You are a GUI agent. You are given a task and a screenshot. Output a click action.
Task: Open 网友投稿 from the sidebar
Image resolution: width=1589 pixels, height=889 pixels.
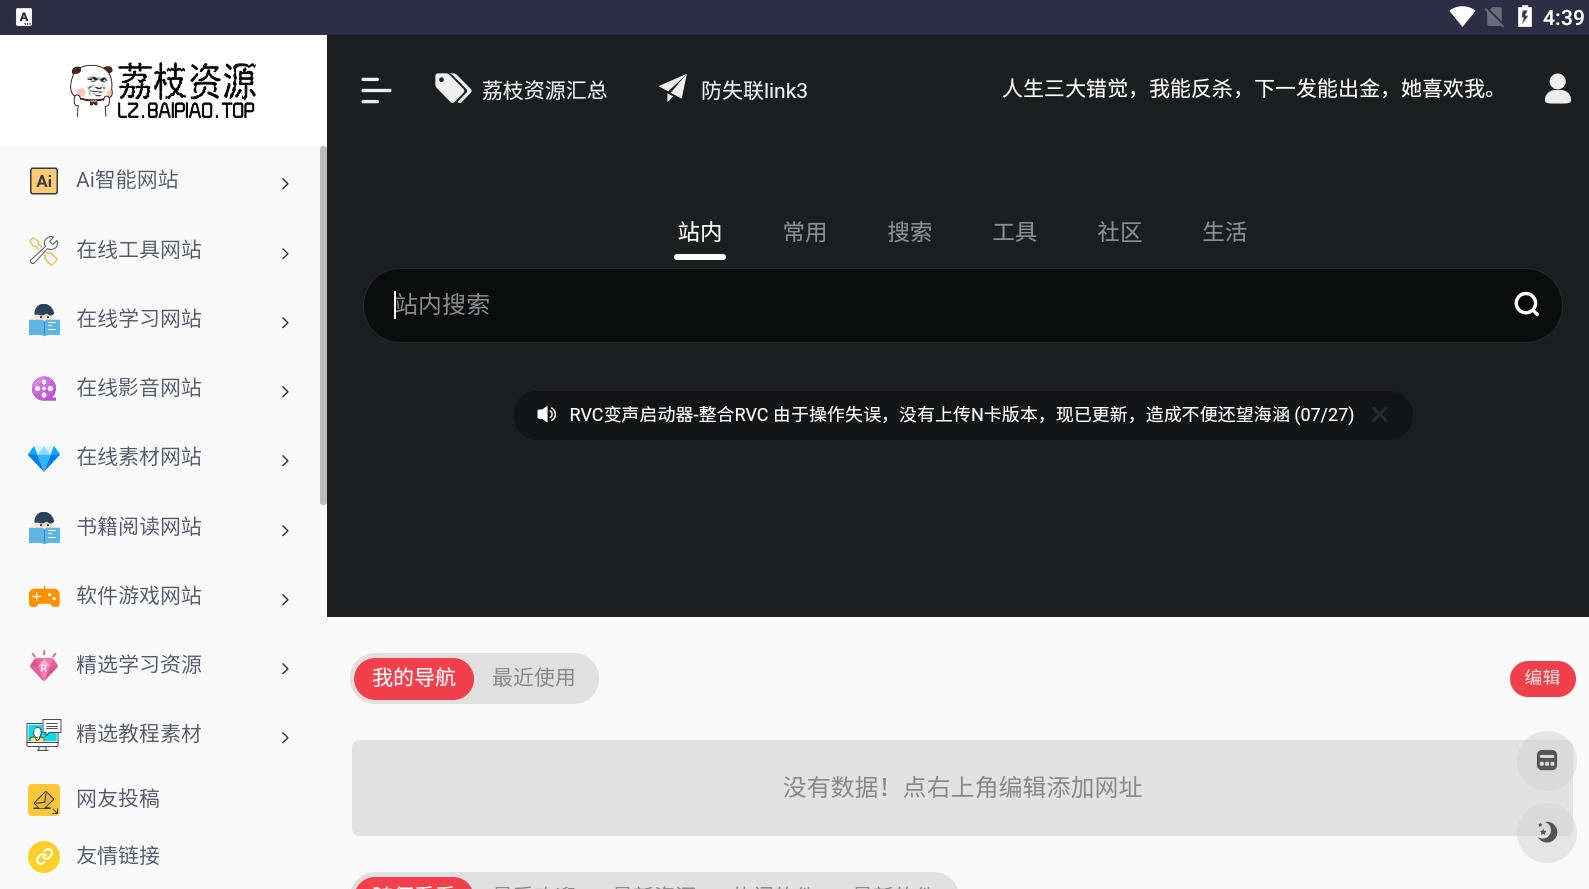point(118,798)
